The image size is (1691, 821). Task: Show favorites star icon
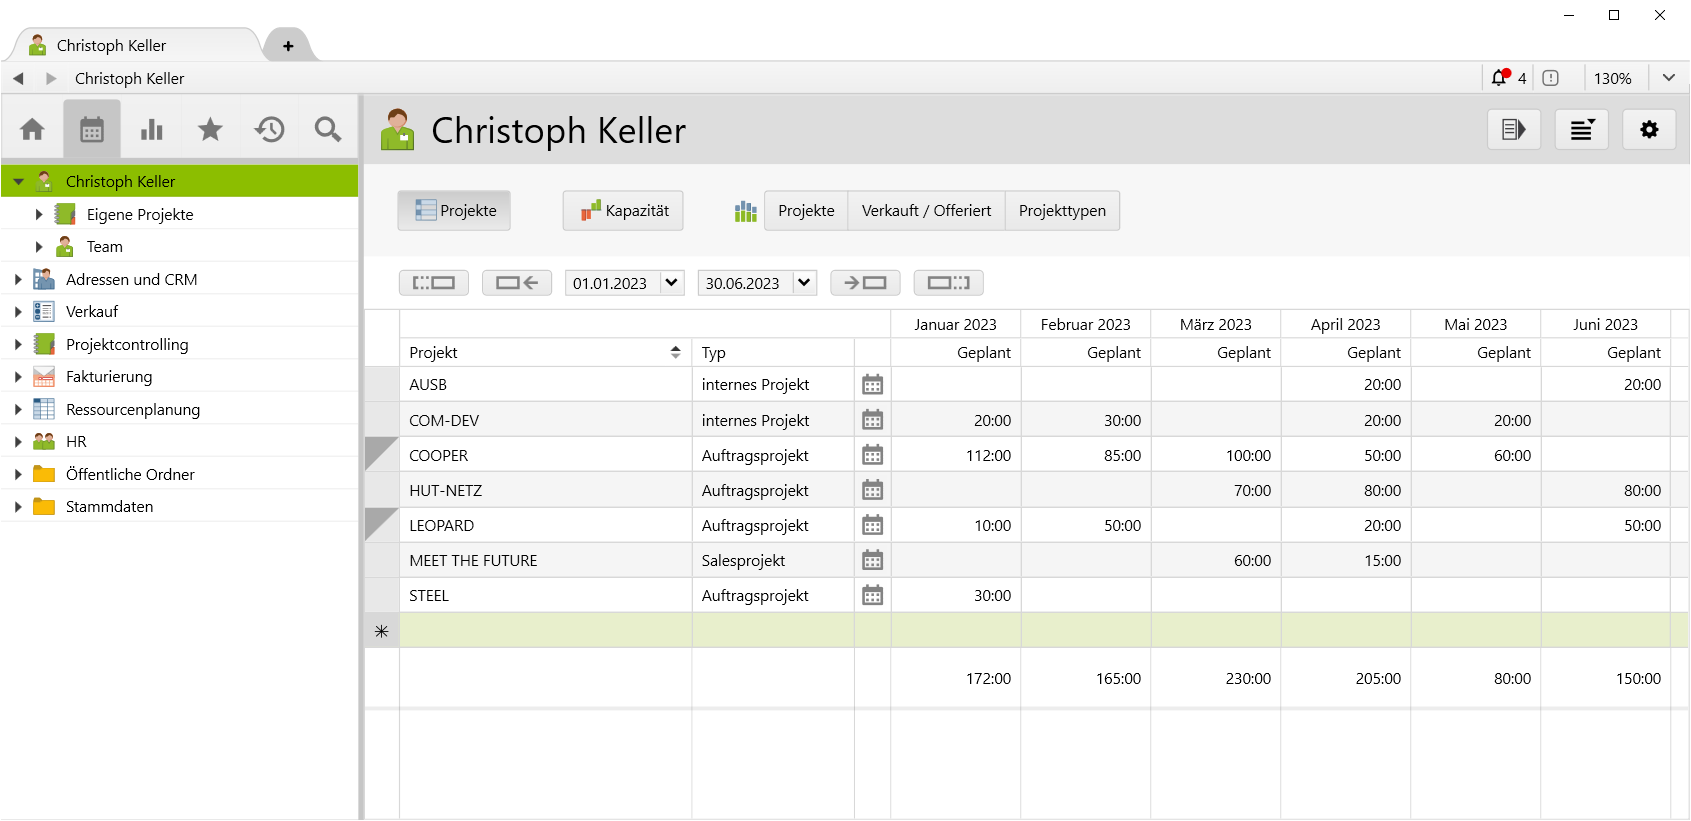click(210, 129)
